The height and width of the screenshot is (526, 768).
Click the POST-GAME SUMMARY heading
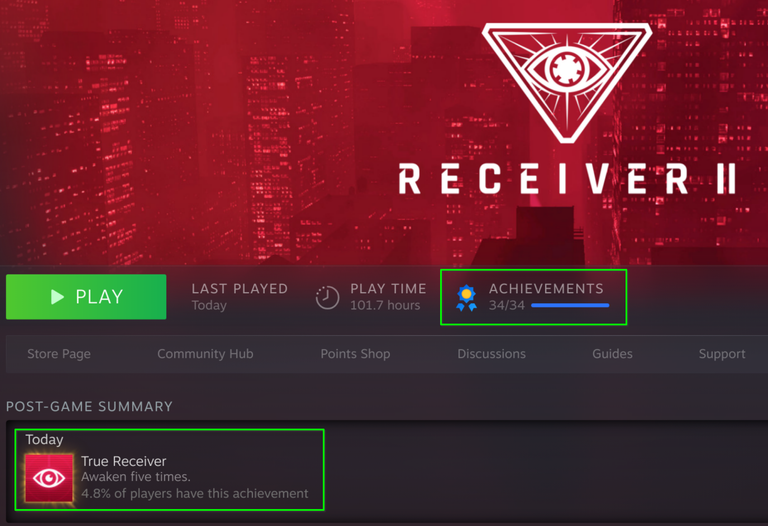click(89, 406)
